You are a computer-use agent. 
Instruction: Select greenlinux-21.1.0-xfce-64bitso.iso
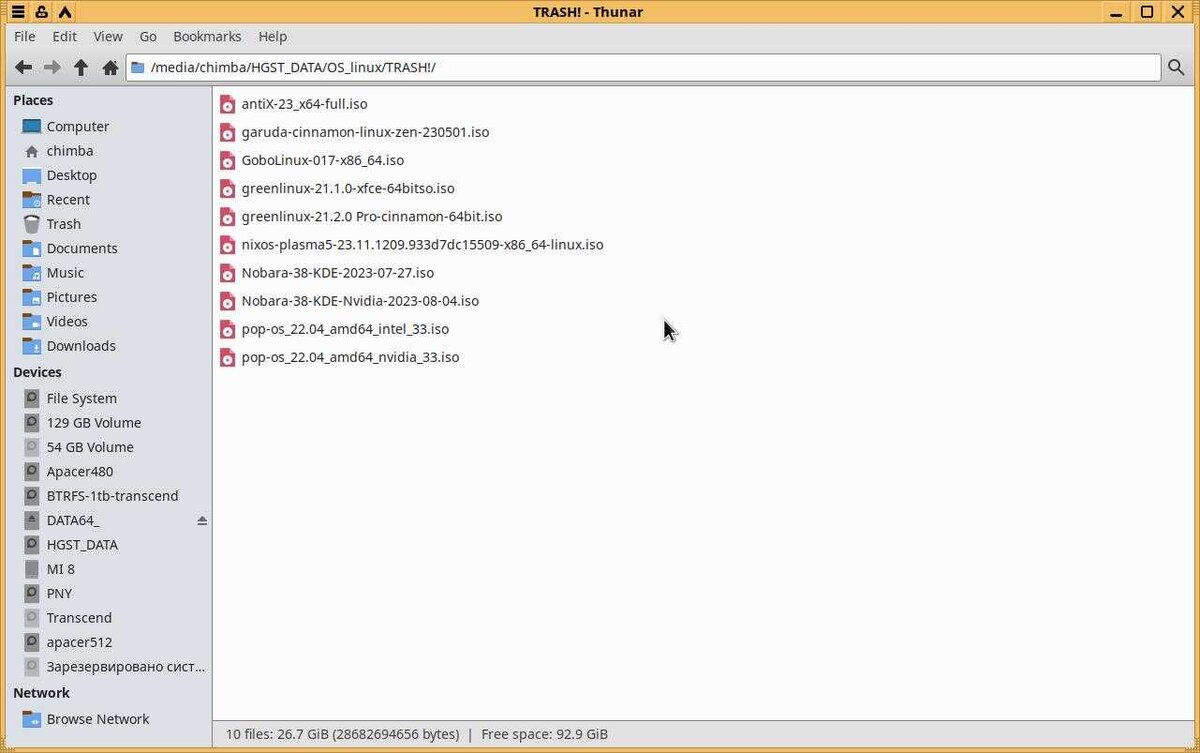348,188
